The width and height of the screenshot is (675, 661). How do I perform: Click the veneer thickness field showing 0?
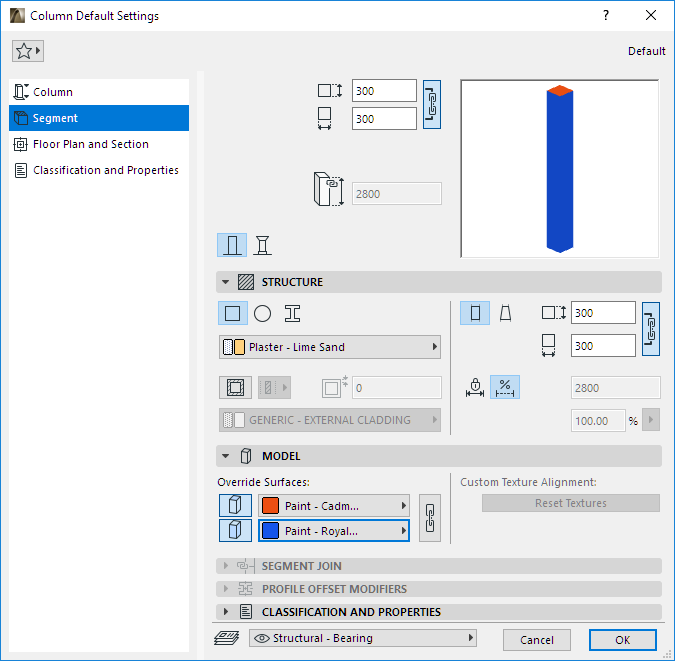point(396,388)
